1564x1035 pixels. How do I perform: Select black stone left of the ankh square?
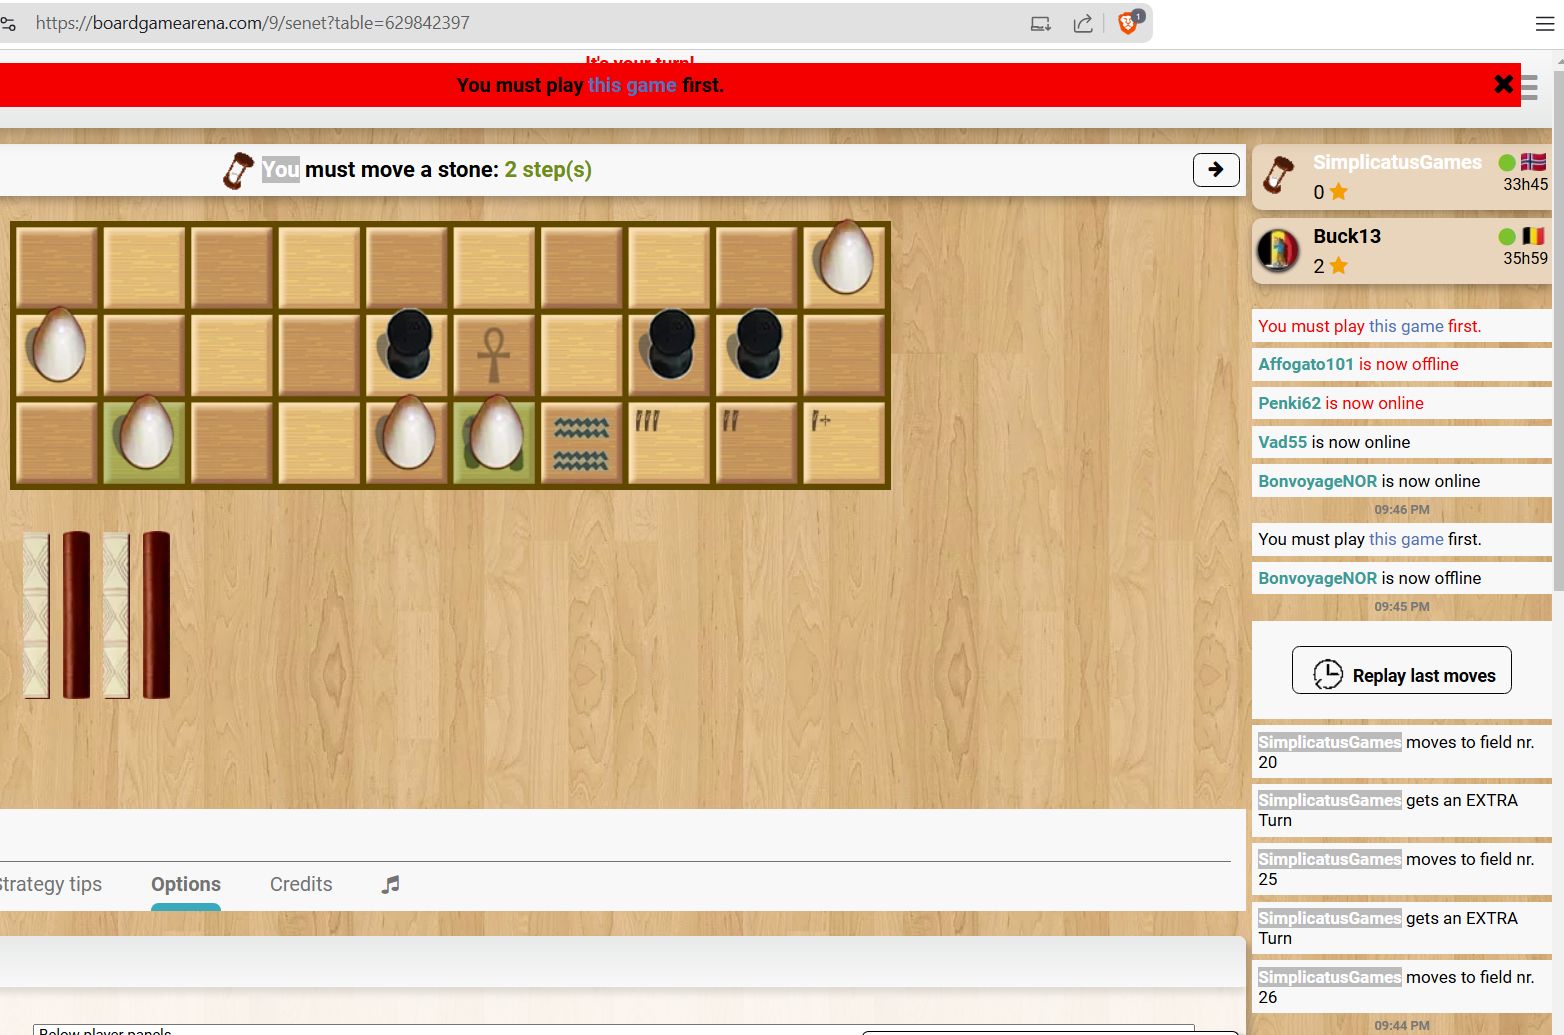(407, 343)
